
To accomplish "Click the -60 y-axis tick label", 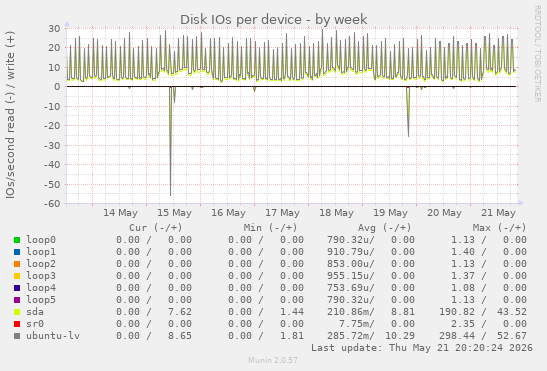I will 52,203.
